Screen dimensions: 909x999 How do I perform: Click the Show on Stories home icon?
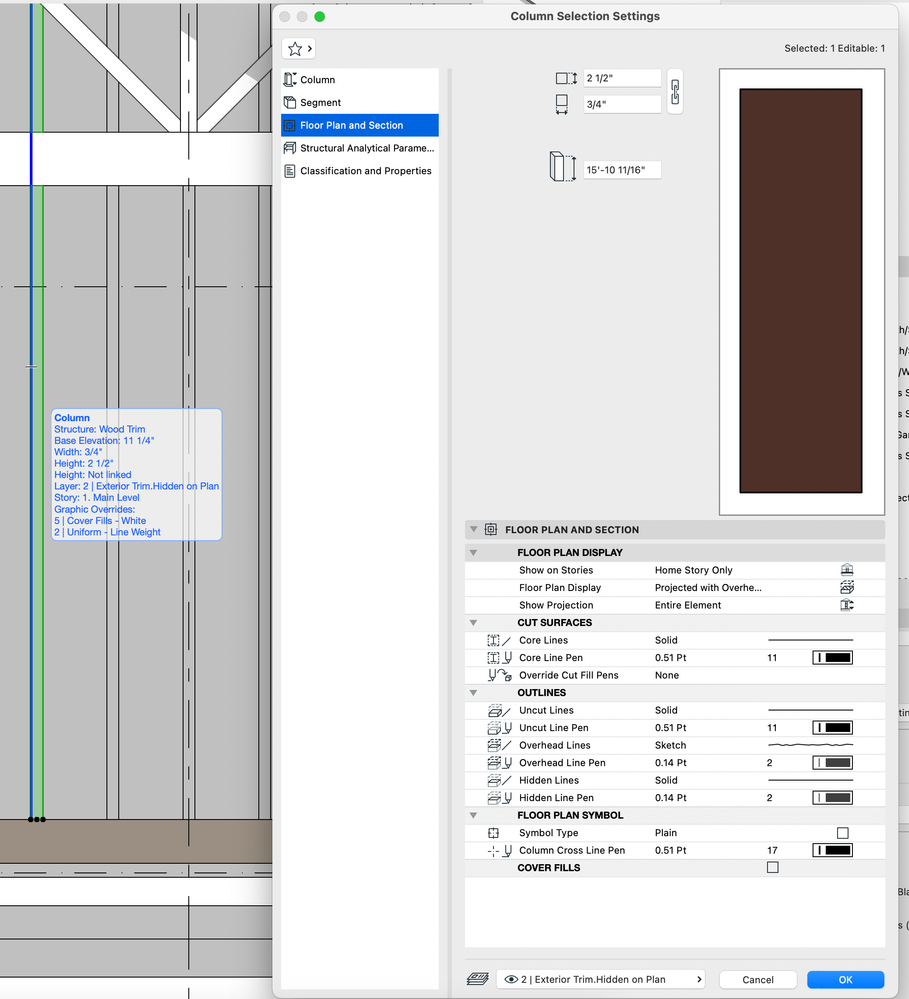[x=846, y=570]
